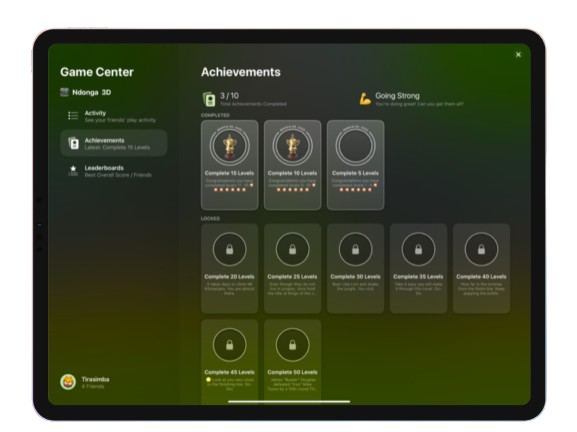Click the lock icon on Complete 40 Levels
577x432 pixels.
pos(481,249)
